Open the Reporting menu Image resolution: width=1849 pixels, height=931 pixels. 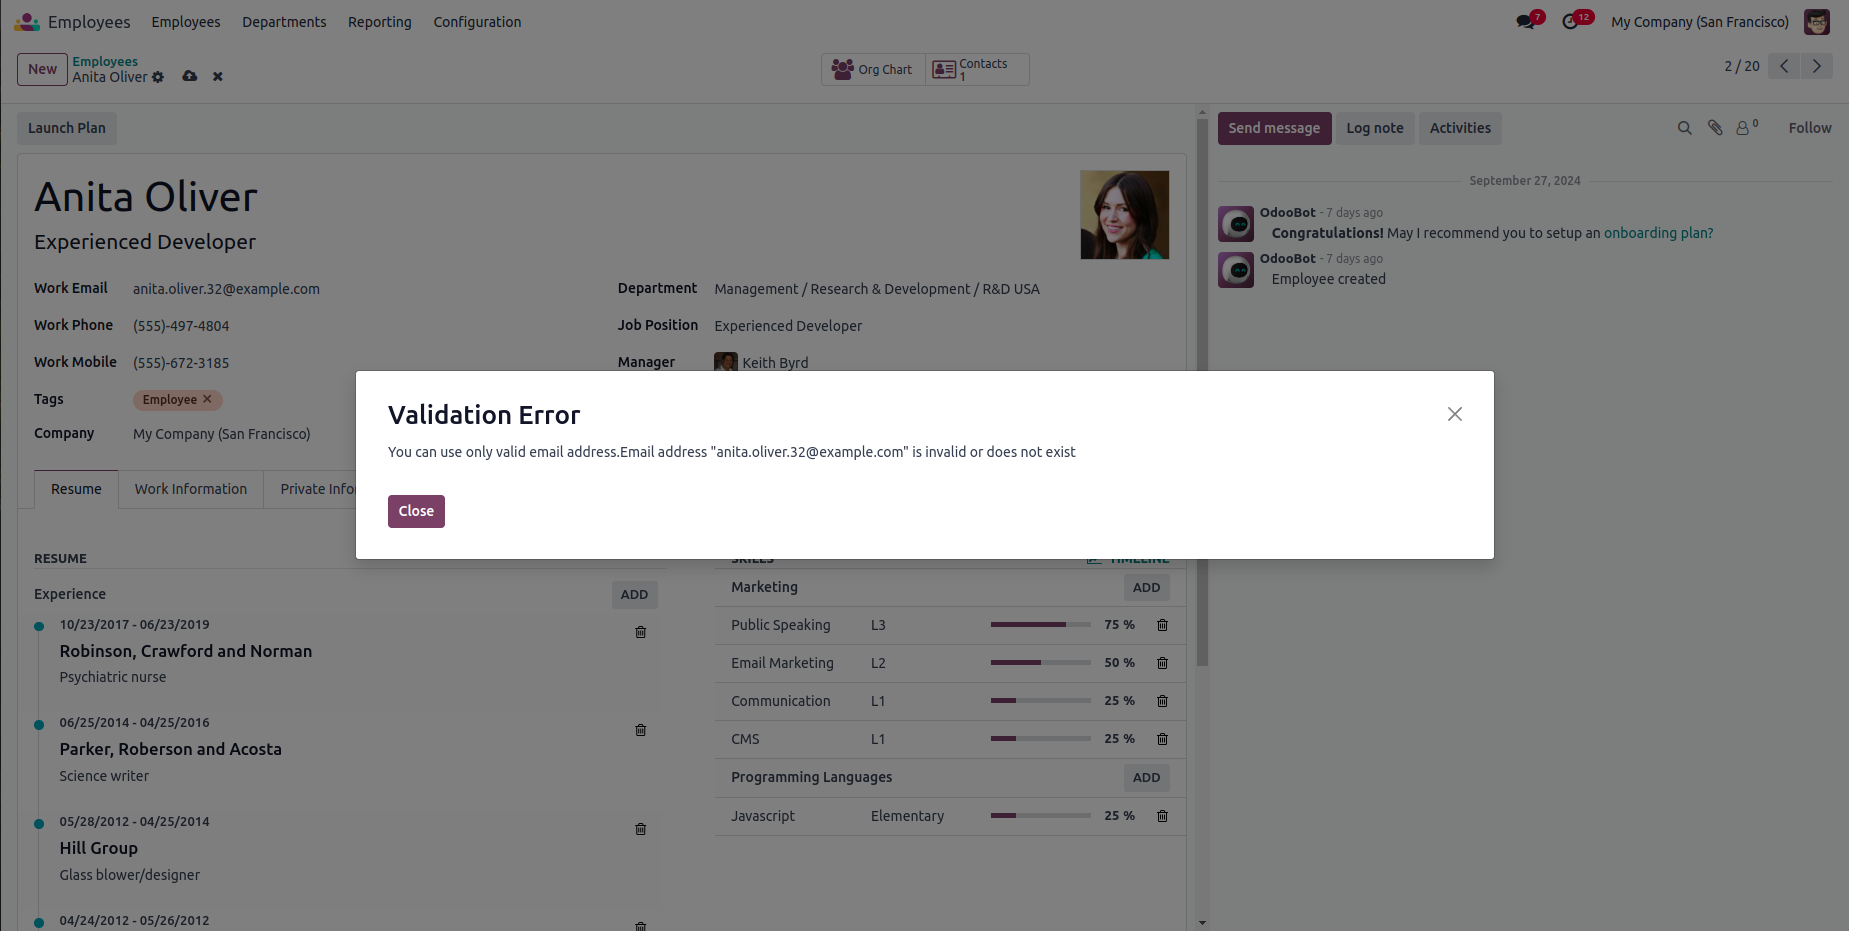(x=379, y=22)
